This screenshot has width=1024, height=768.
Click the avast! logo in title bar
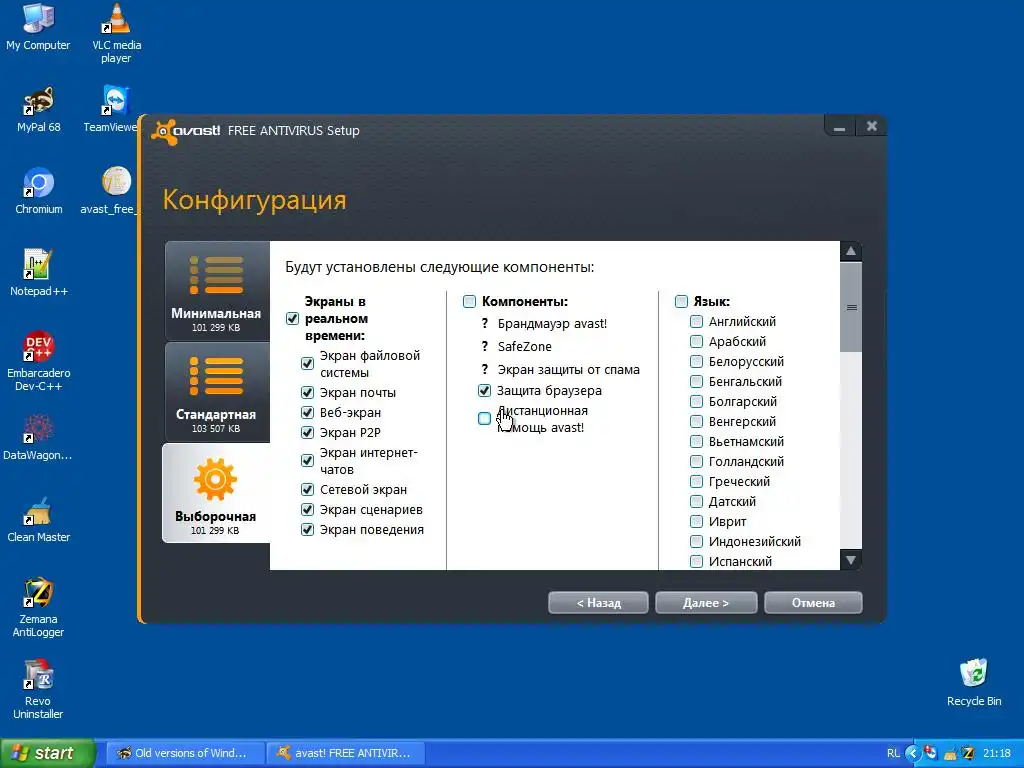pos(185,131)
